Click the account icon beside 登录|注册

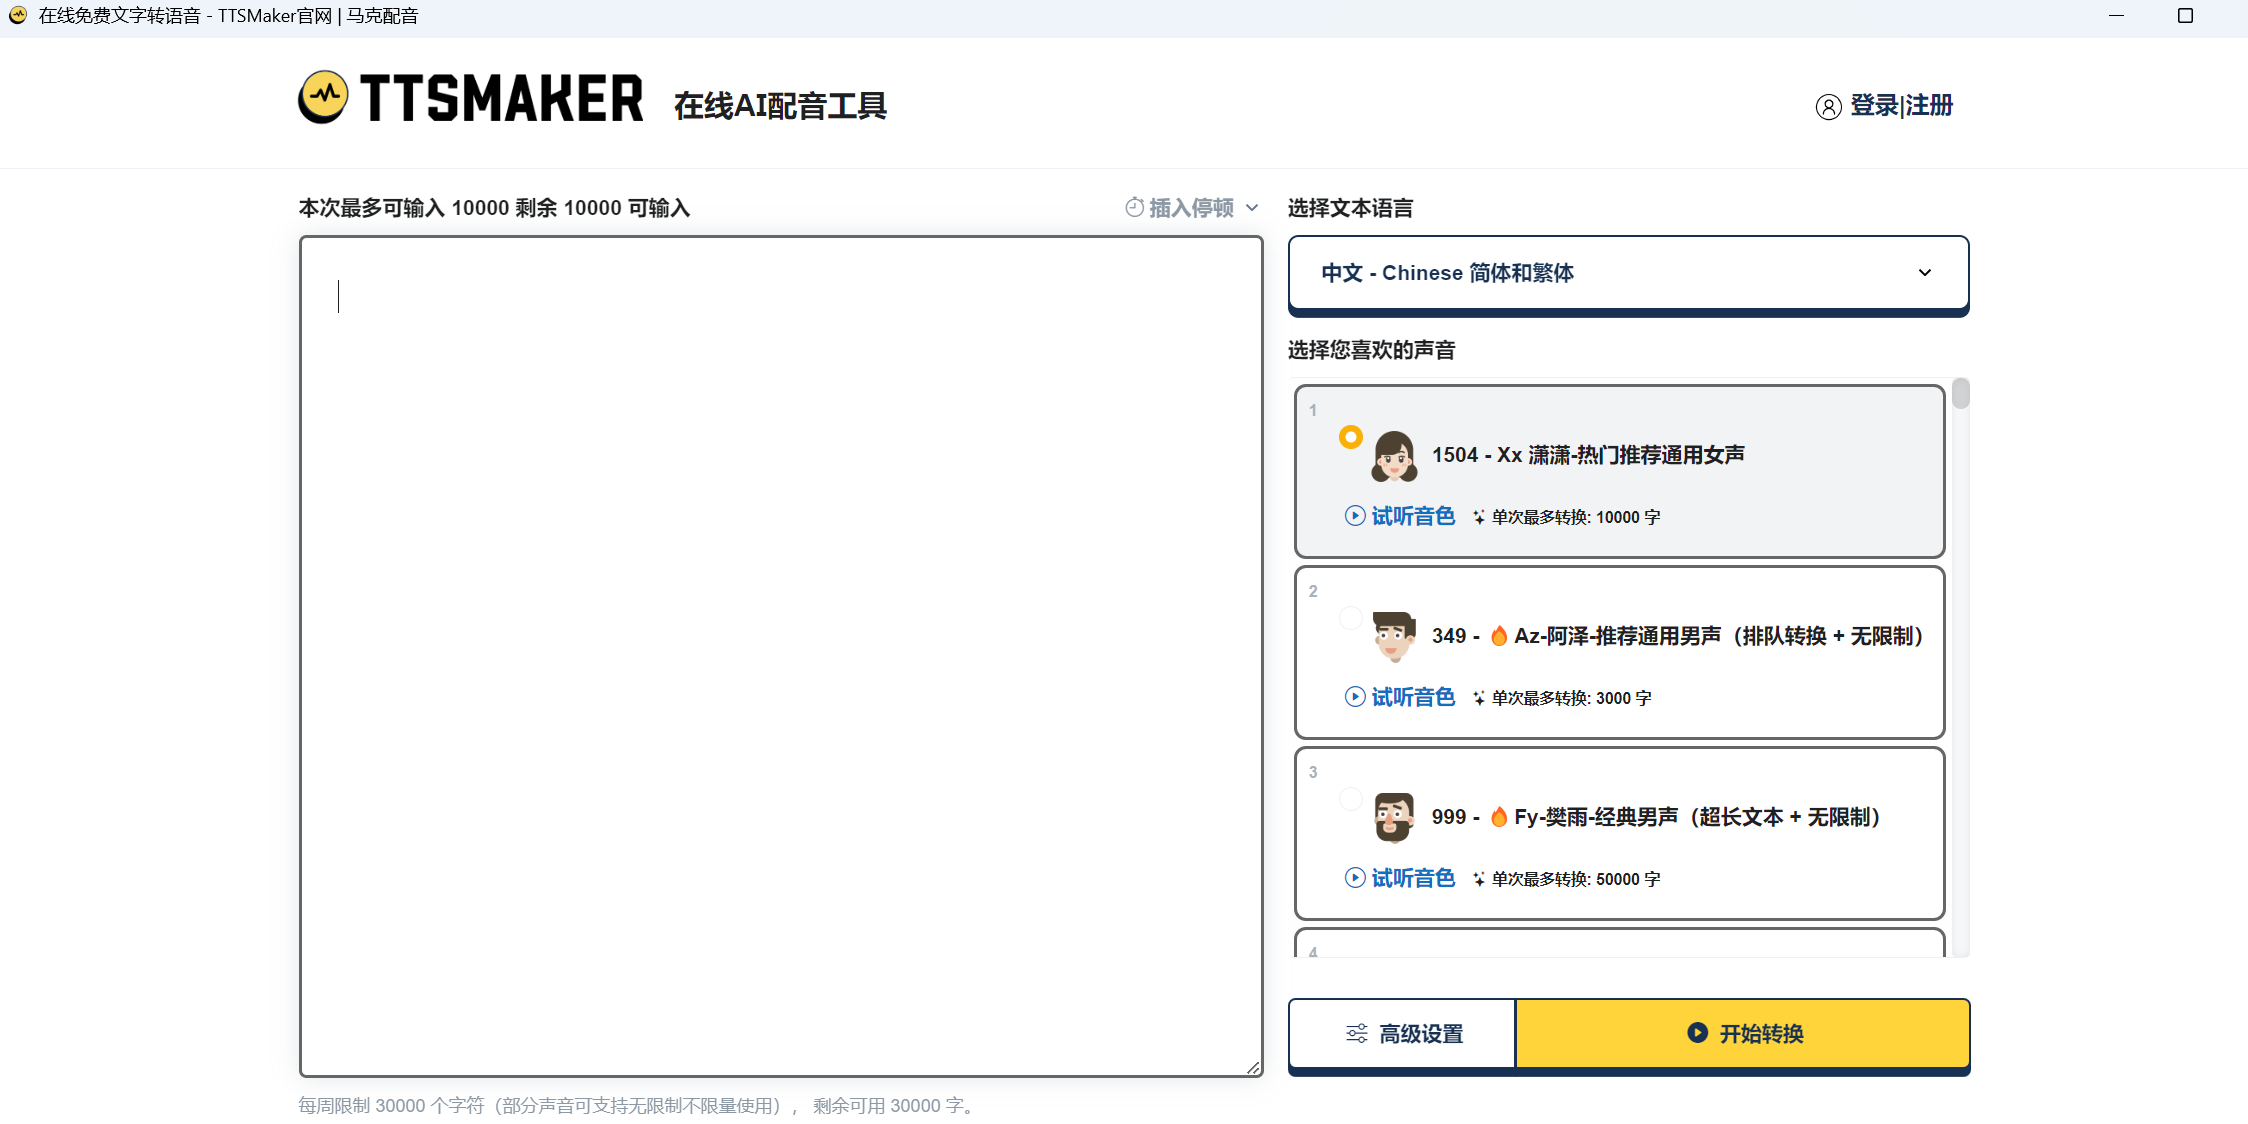tap(1829, 106)
